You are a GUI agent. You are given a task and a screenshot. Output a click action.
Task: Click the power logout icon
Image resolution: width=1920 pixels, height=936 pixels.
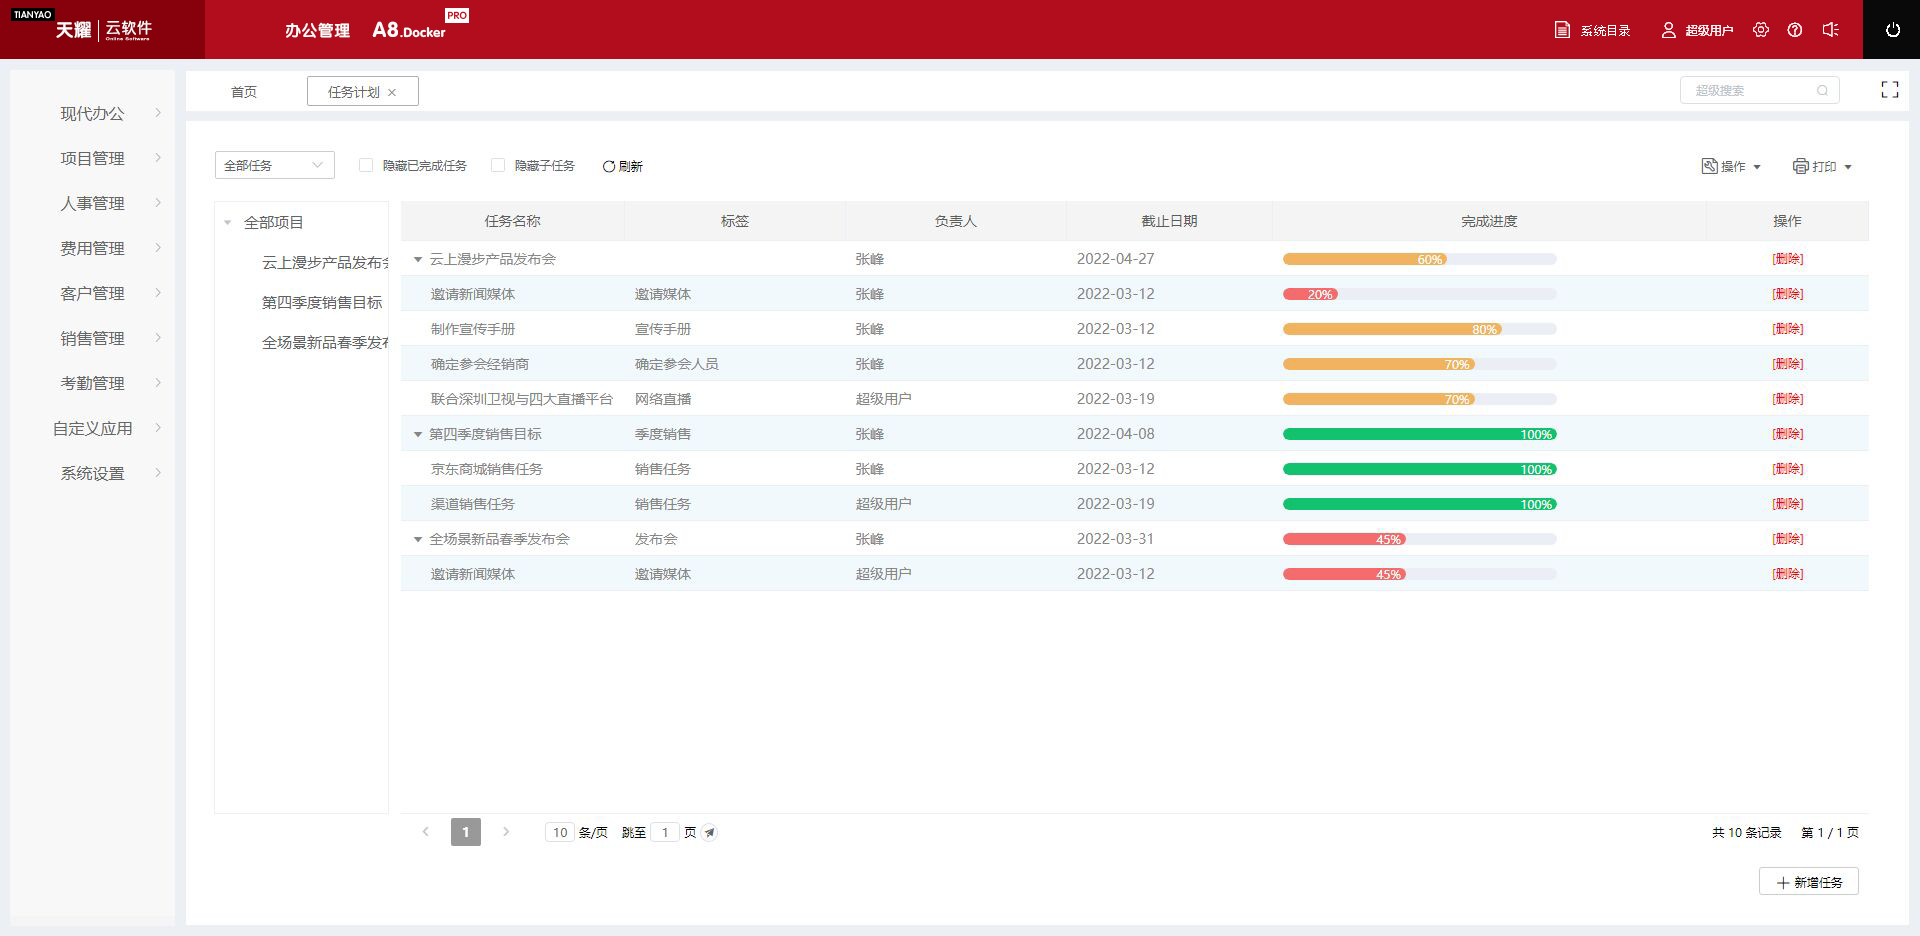pos(1892,30)
